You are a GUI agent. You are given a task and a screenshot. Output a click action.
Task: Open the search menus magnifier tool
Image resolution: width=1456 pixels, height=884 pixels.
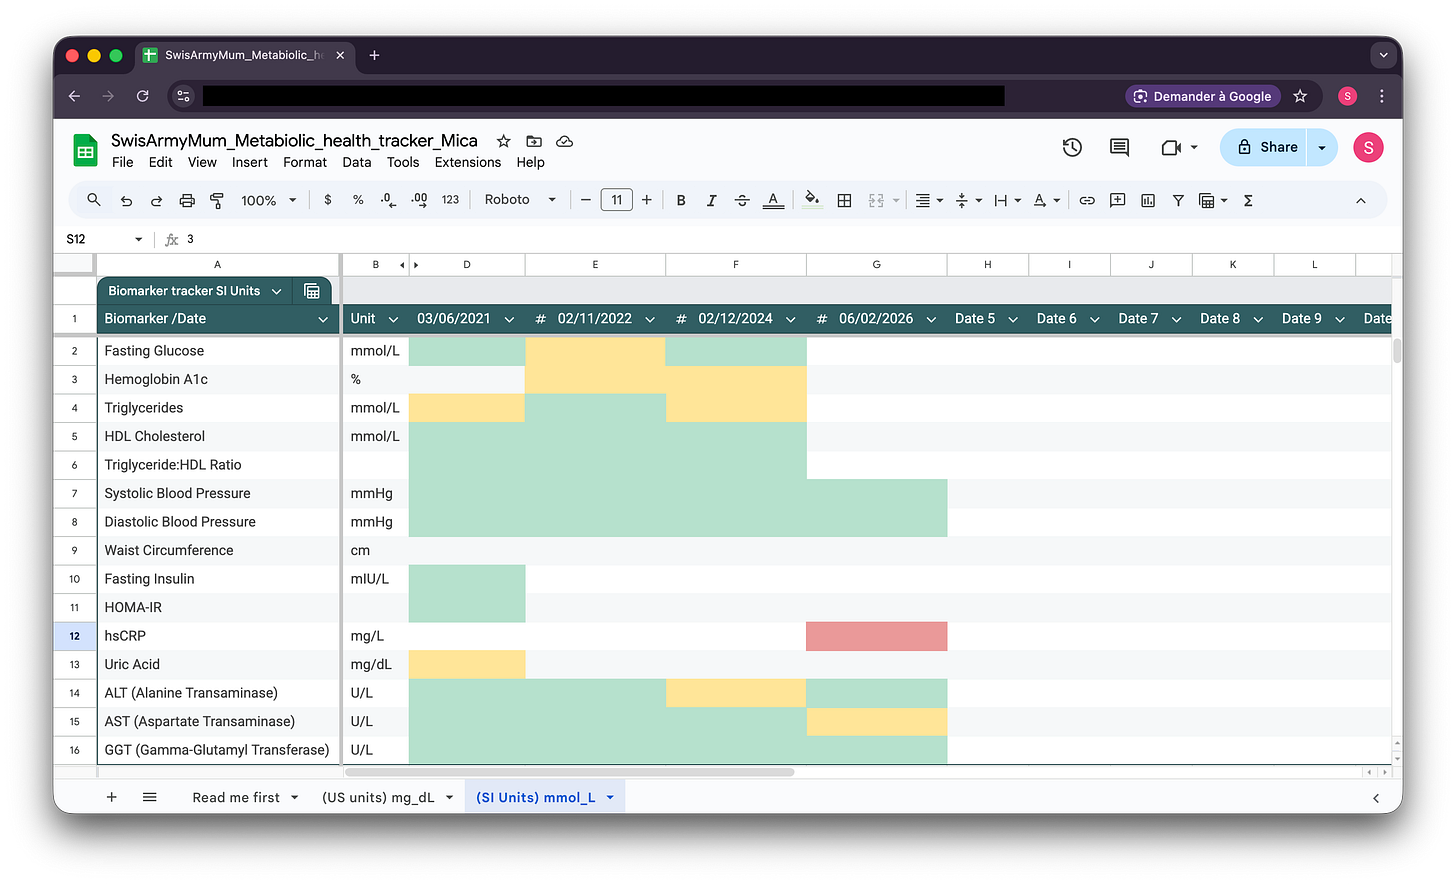pyautogui.click(x=93, y=200)
